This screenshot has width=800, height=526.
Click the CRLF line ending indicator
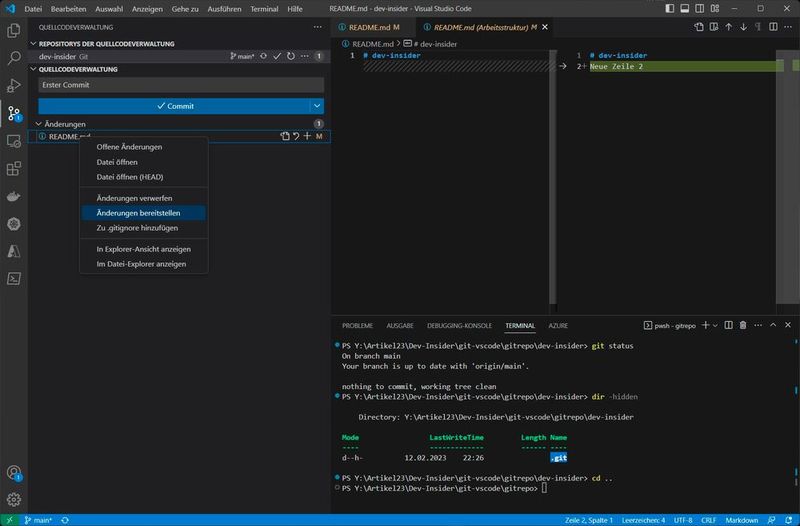point(709,520)
